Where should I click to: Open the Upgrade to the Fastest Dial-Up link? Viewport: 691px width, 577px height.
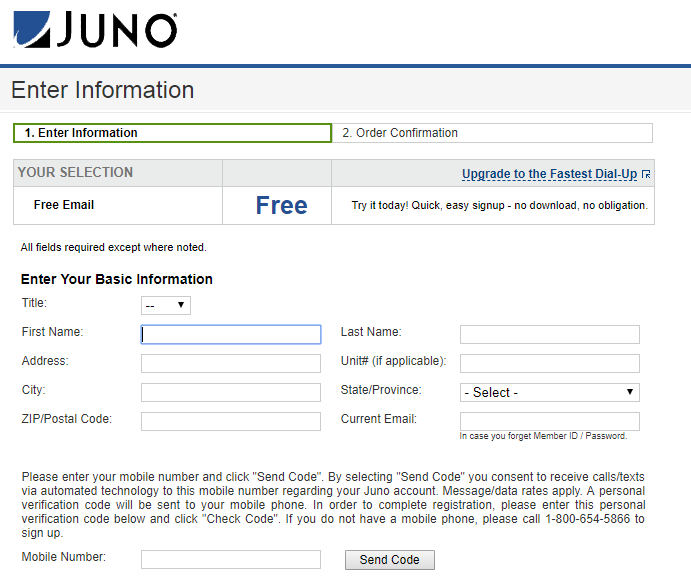pos(550,174)
